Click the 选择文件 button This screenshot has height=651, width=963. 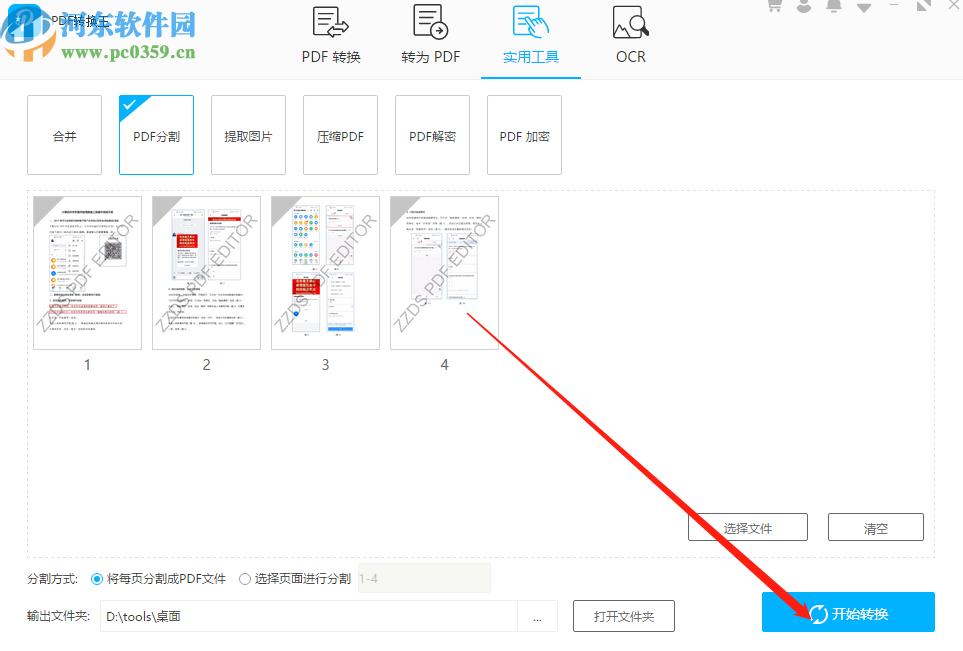(748, 528)
